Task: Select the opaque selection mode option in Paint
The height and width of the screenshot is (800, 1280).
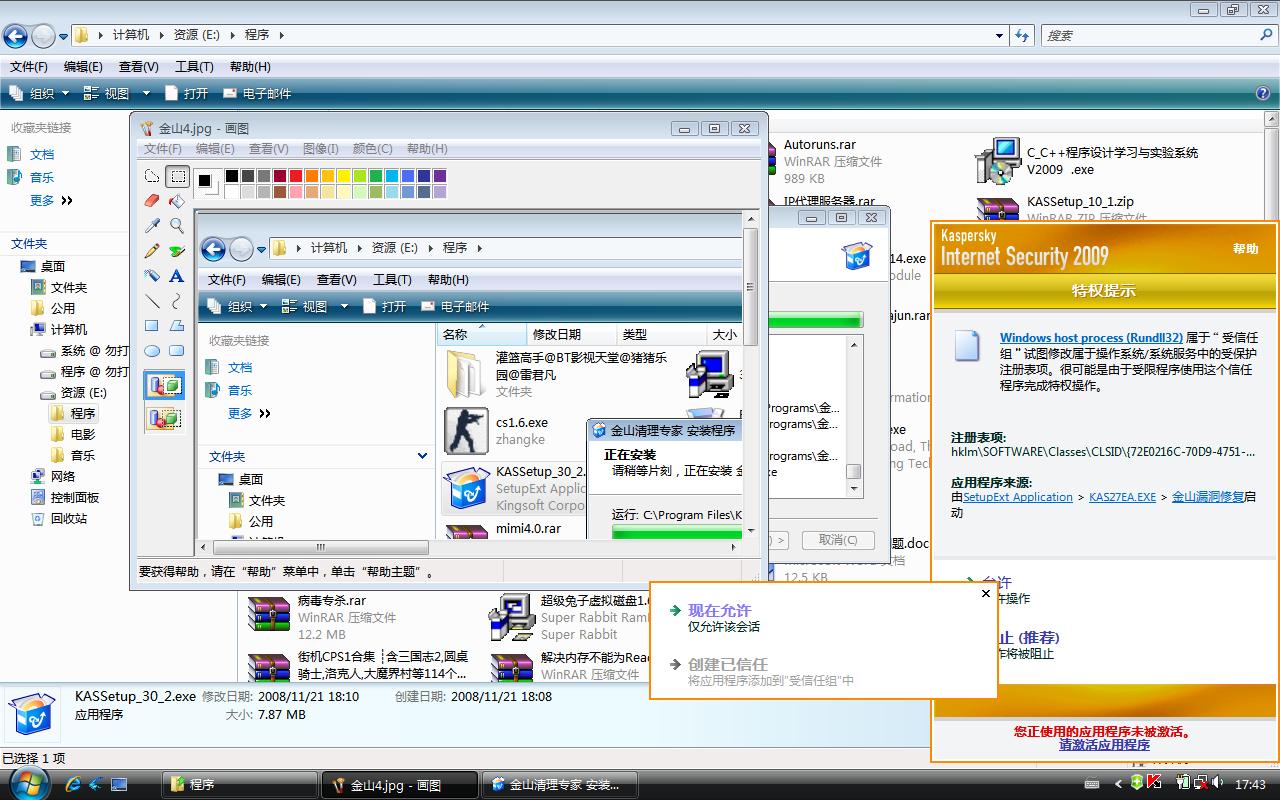Action: coord(164,385)
